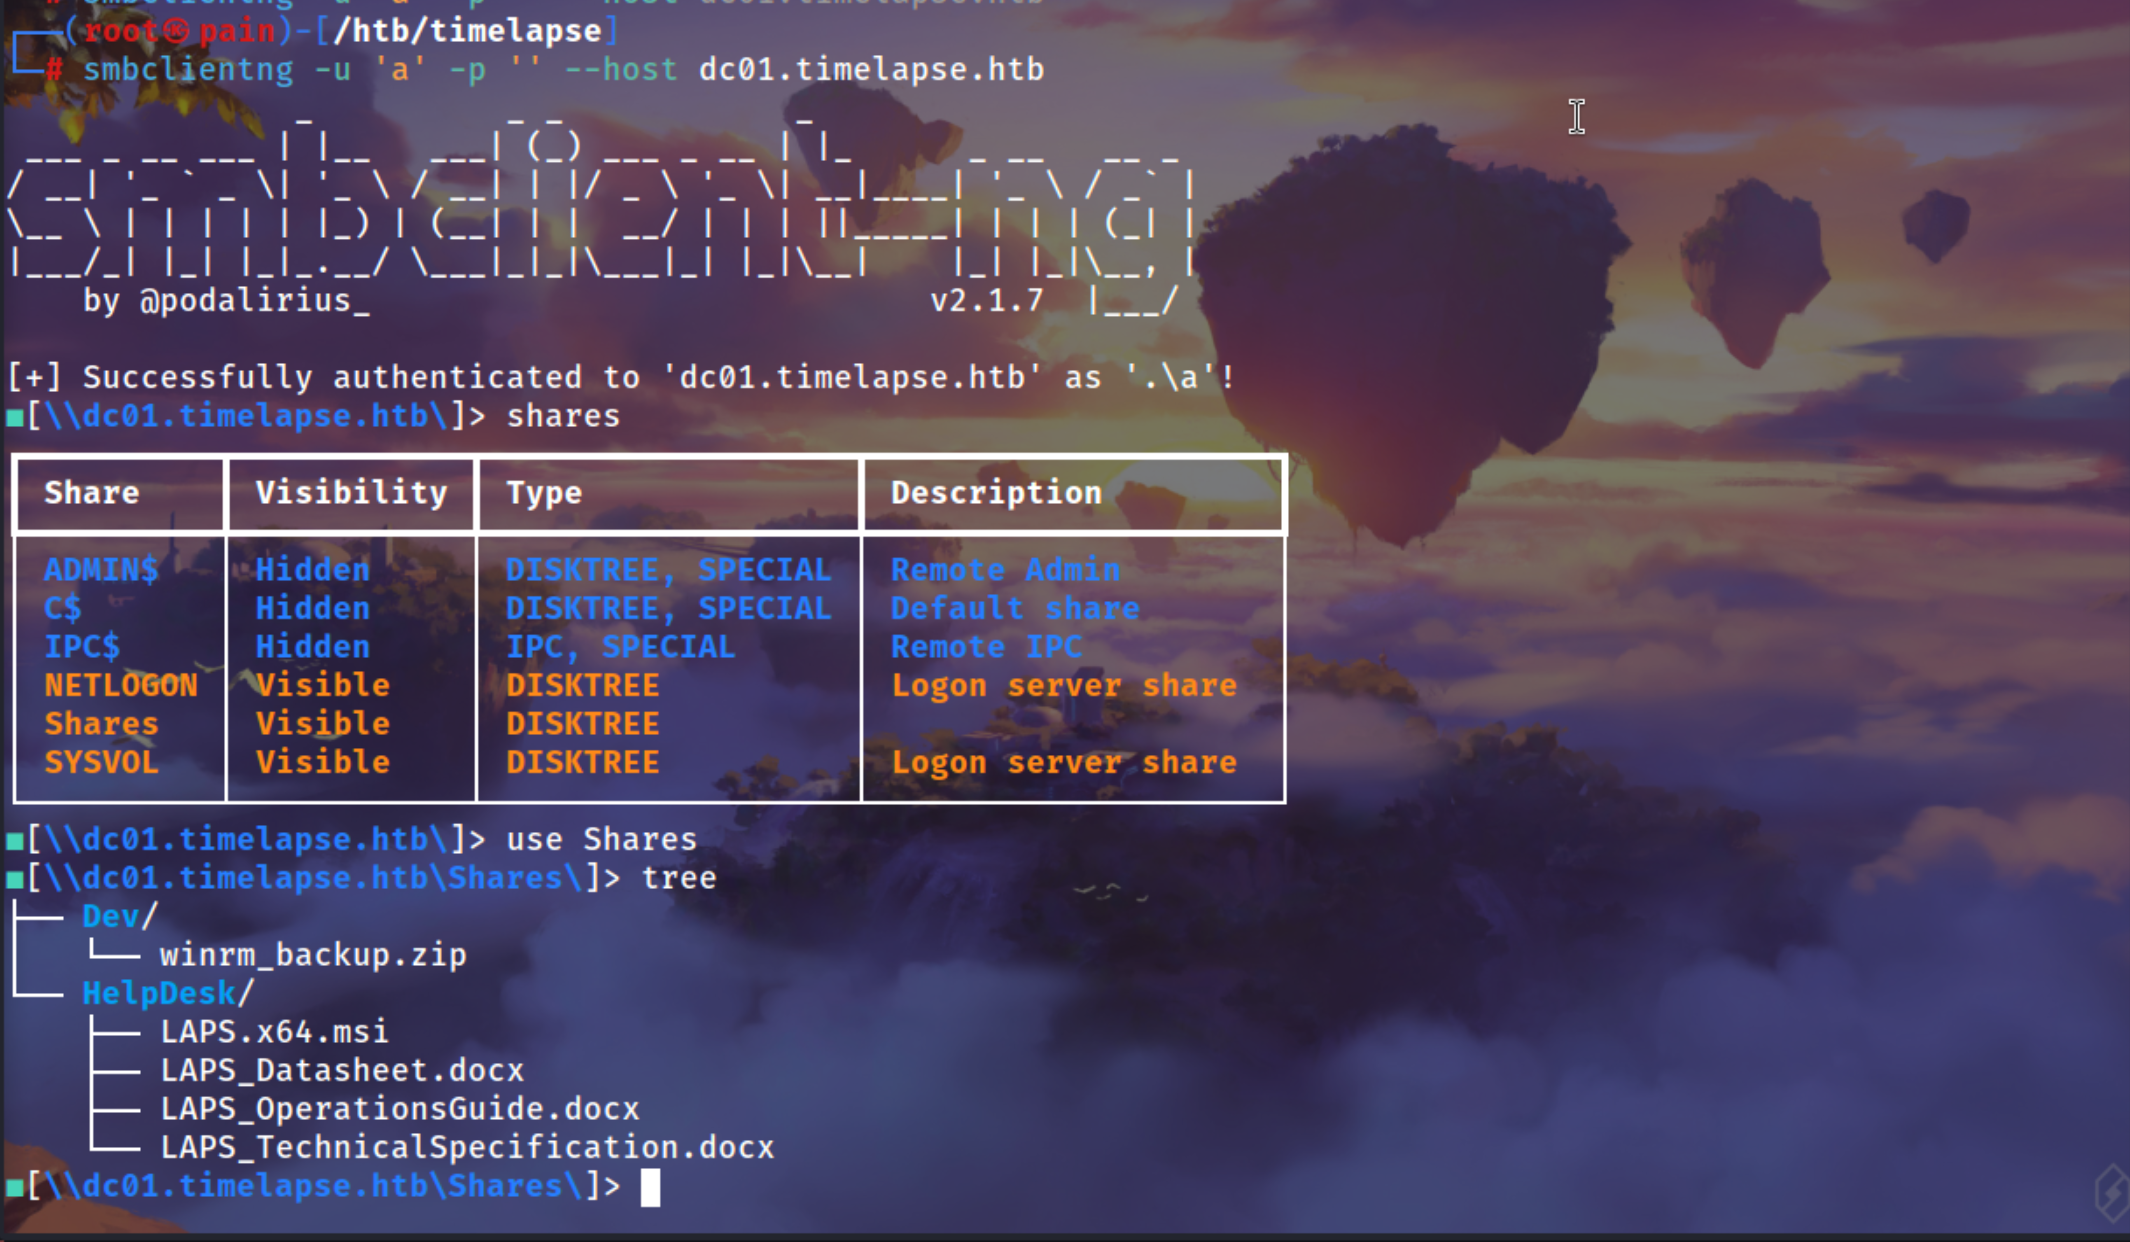Click the Dev/ folder in the tree
Screen dimensions: 2130x1242
click(119, 916)
